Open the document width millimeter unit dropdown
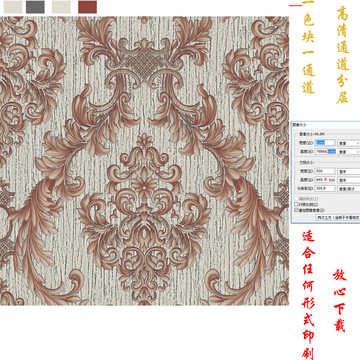360x360 pixels. (349, 171)
